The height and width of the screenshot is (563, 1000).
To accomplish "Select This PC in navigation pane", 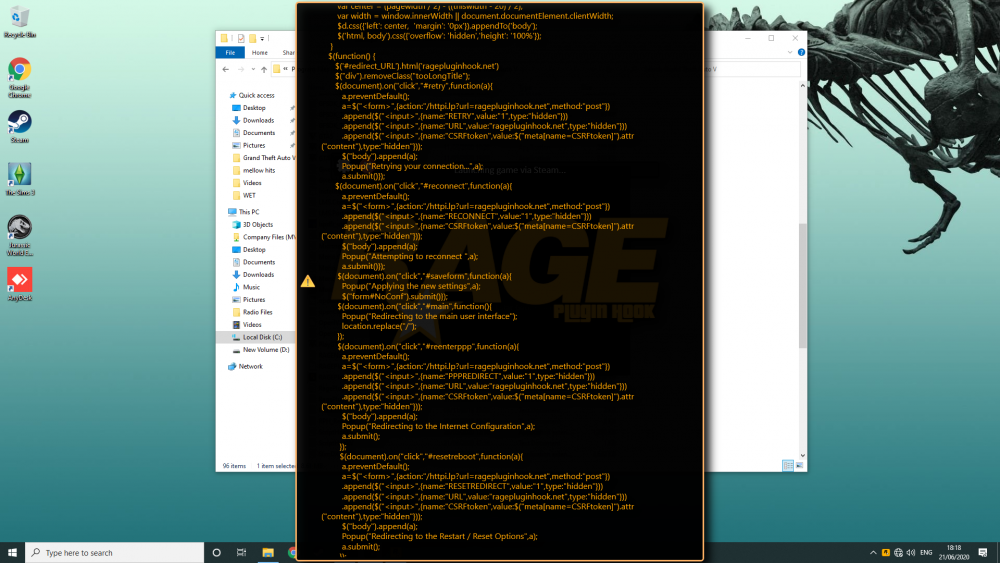I will (249, 212).
